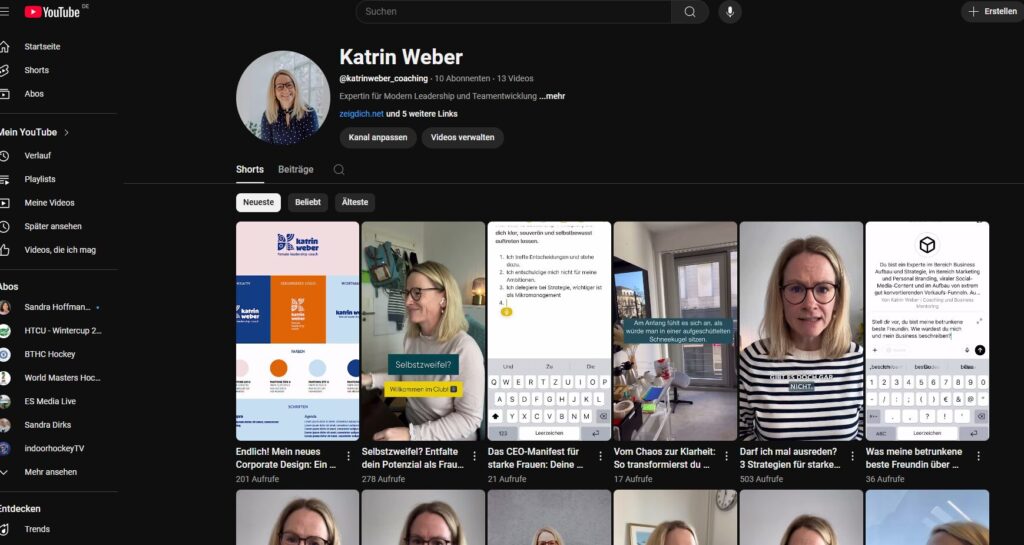This screenshot has width=1024, height=545.
Task: Open options for Darf ich mal ausreden
Action: (x=852, y=456)
